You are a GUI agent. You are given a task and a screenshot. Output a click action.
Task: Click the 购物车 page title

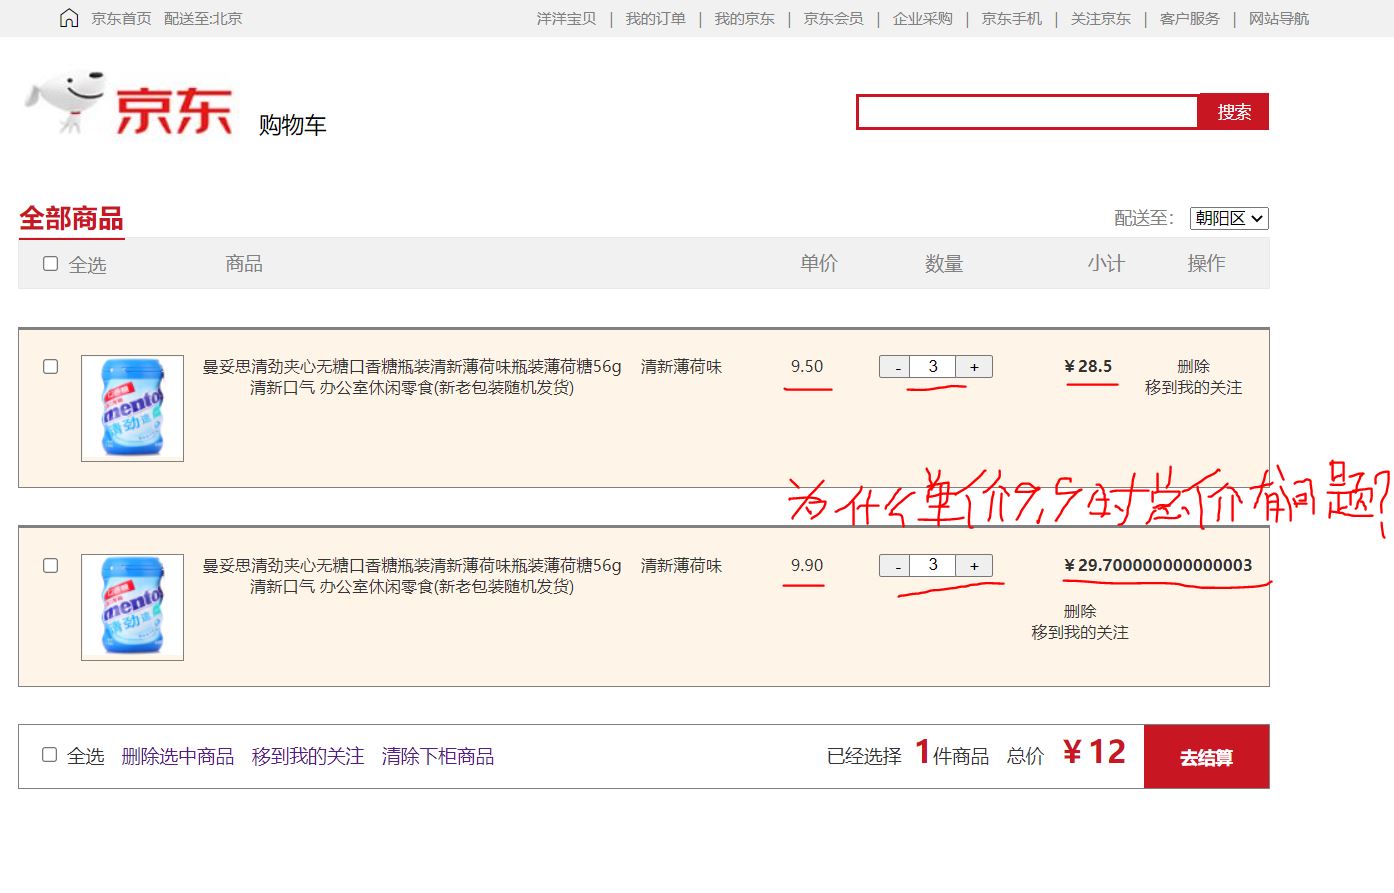[292, 125]
